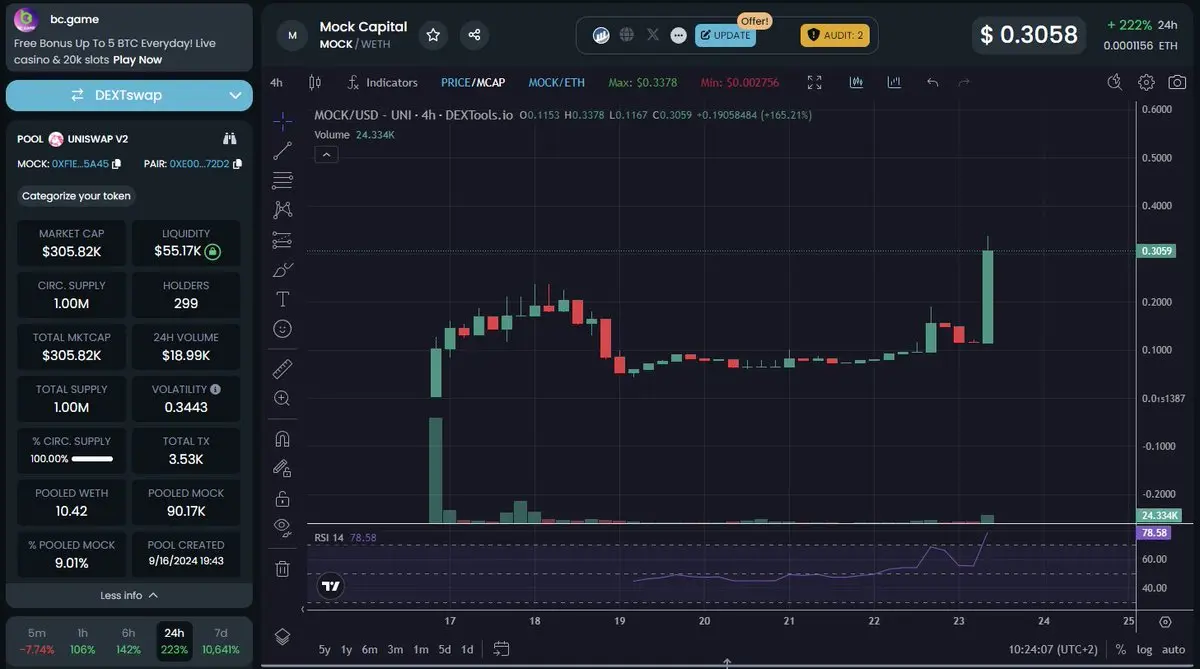Select the Fibonacci retracement tool
This screenshot has width=1200, height=669.
click(282, 180)
